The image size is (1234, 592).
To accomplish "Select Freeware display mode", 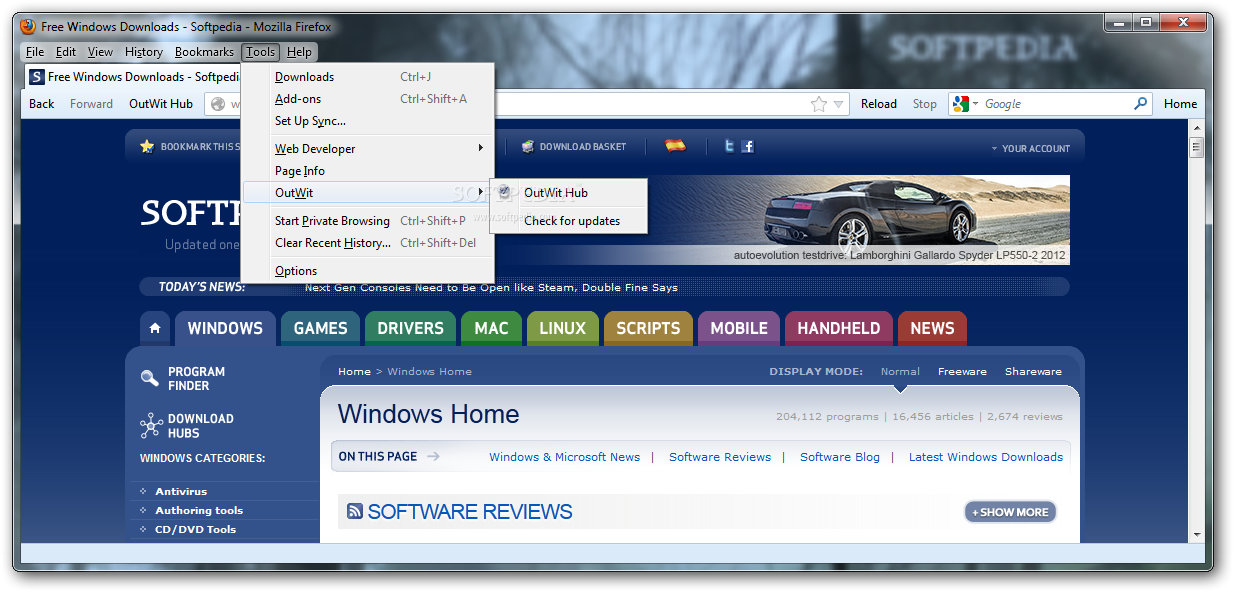I will pos(962,371).
